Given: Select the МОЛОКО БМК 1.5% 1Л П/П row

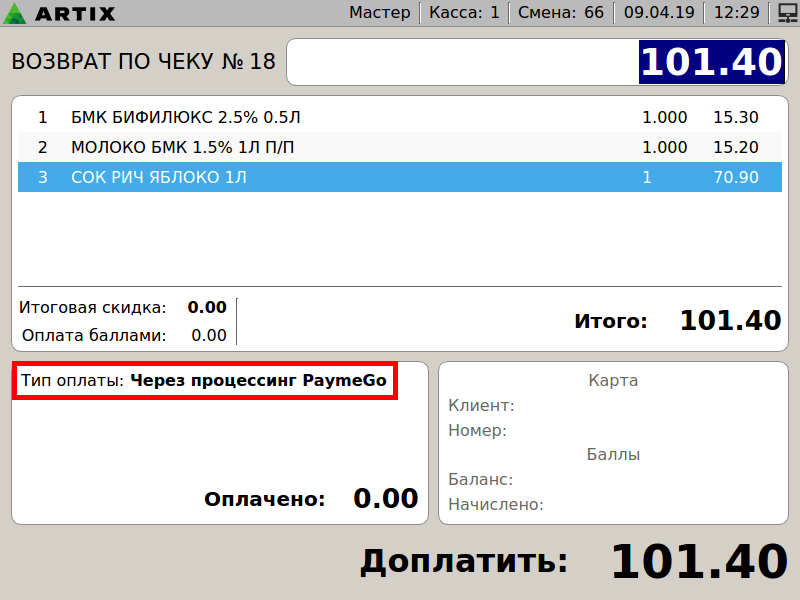Looking at the screenshot, I should click(398, 147).
